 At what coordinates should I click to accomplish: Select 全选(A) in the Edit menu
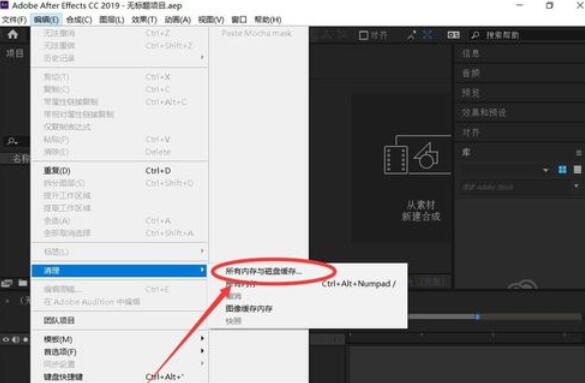tap(119, 221)
